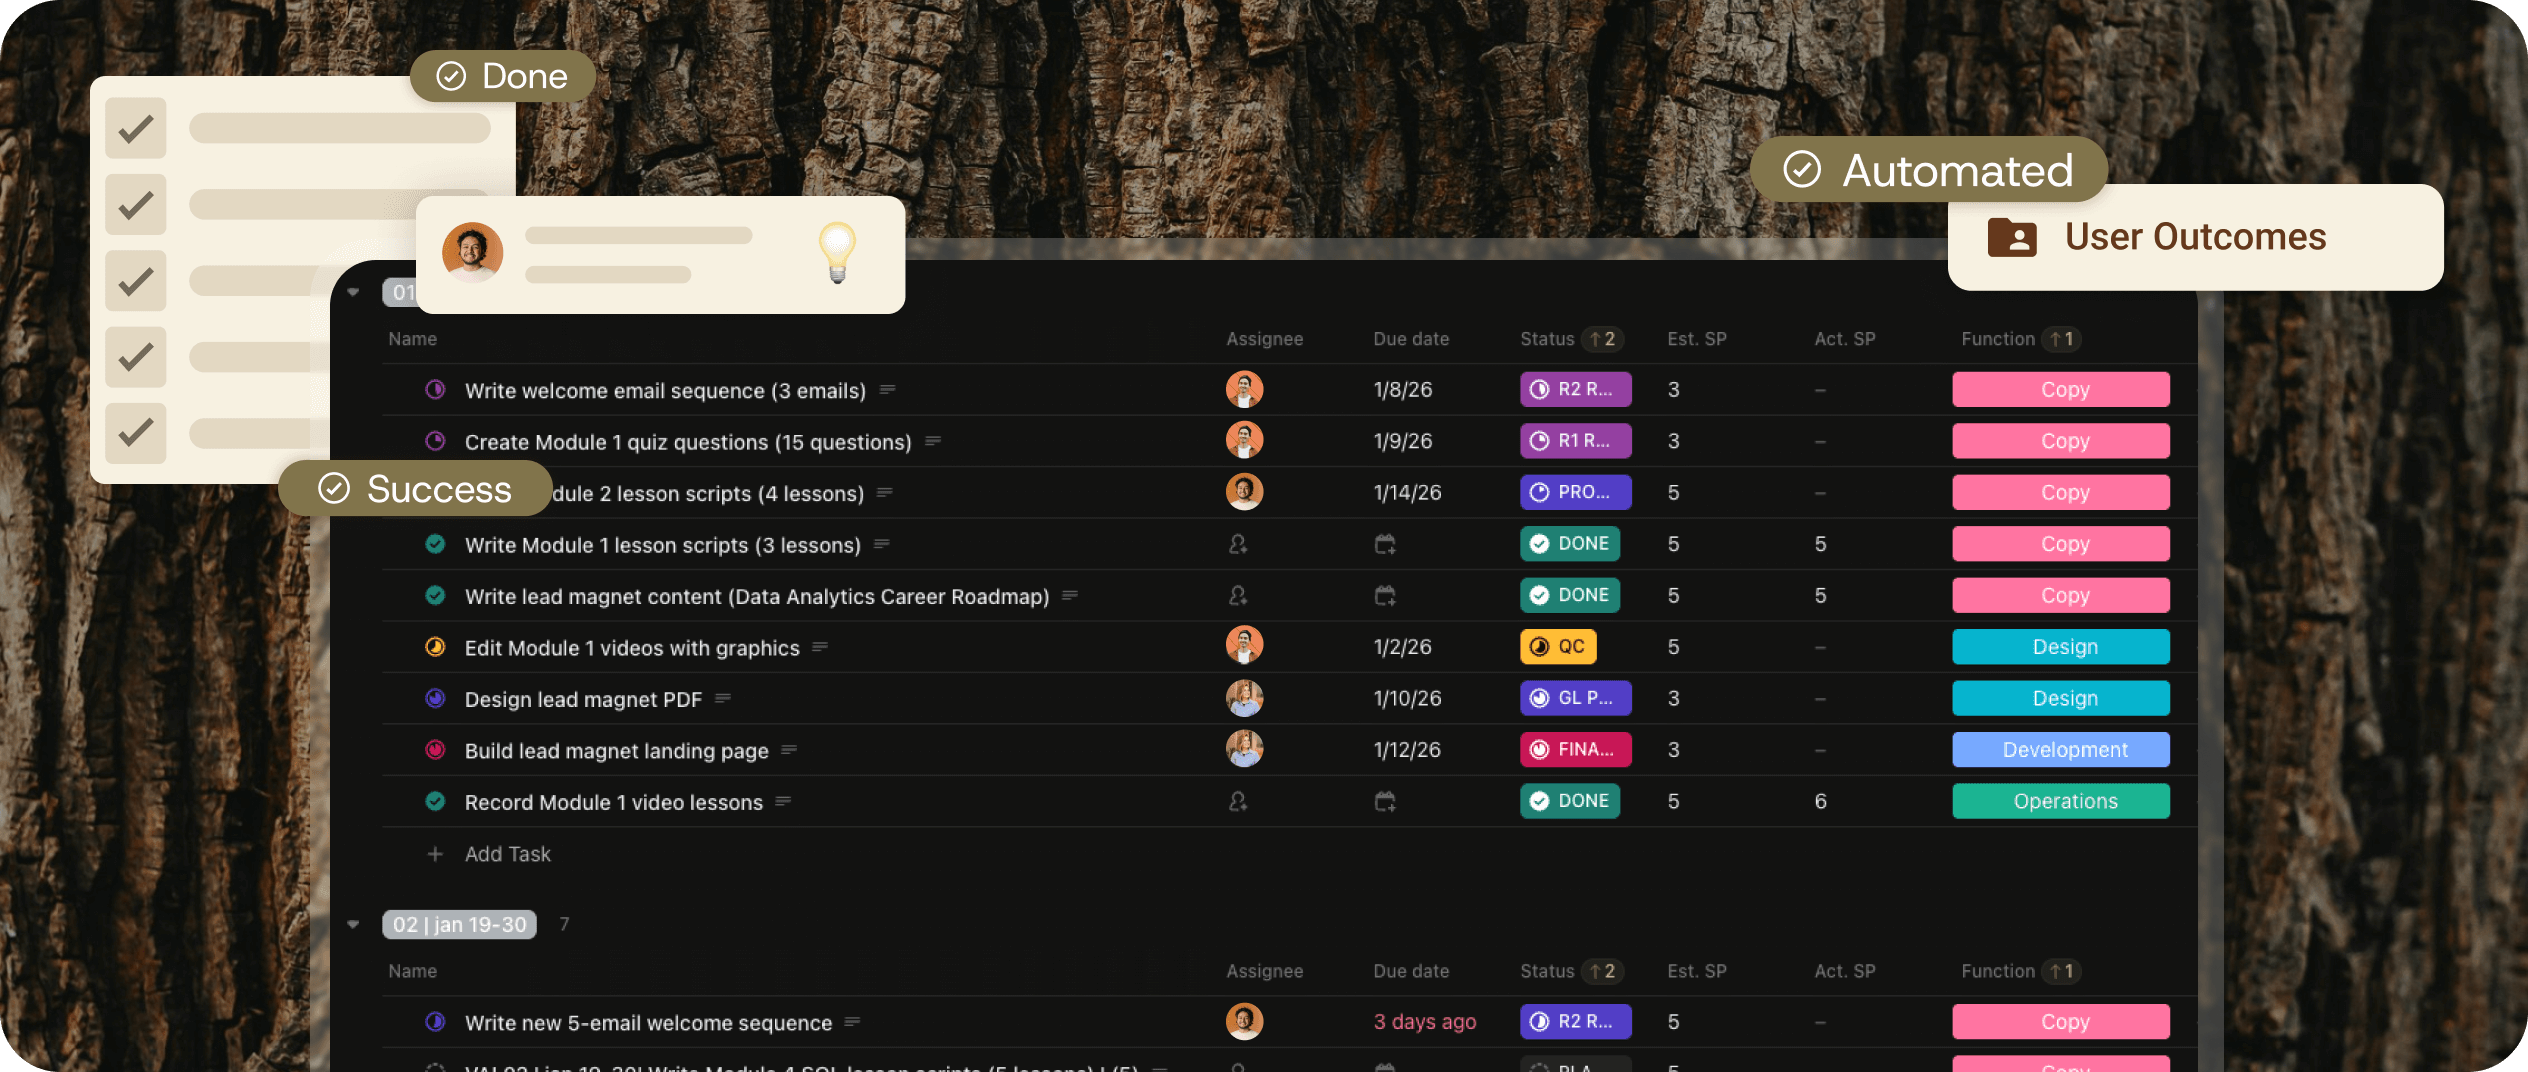The height and width of the screenshot is (1072, 2528).
Task: Click Copy function tag for welcome email sequence
Action: click(x=2061, y=390)
